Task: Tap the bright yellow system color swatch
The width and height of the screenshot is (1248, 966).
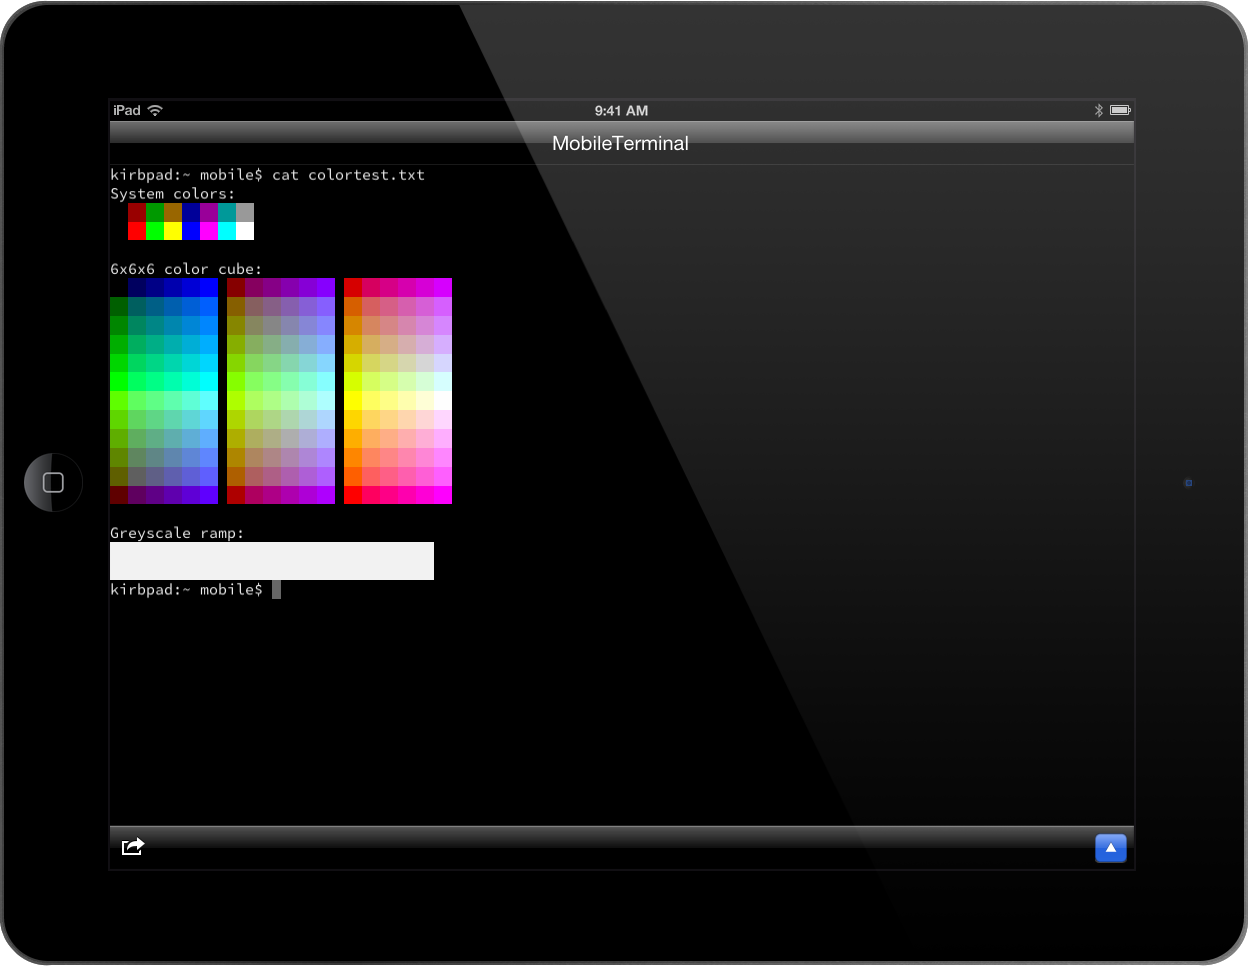Action: click(x=173, y=231)
